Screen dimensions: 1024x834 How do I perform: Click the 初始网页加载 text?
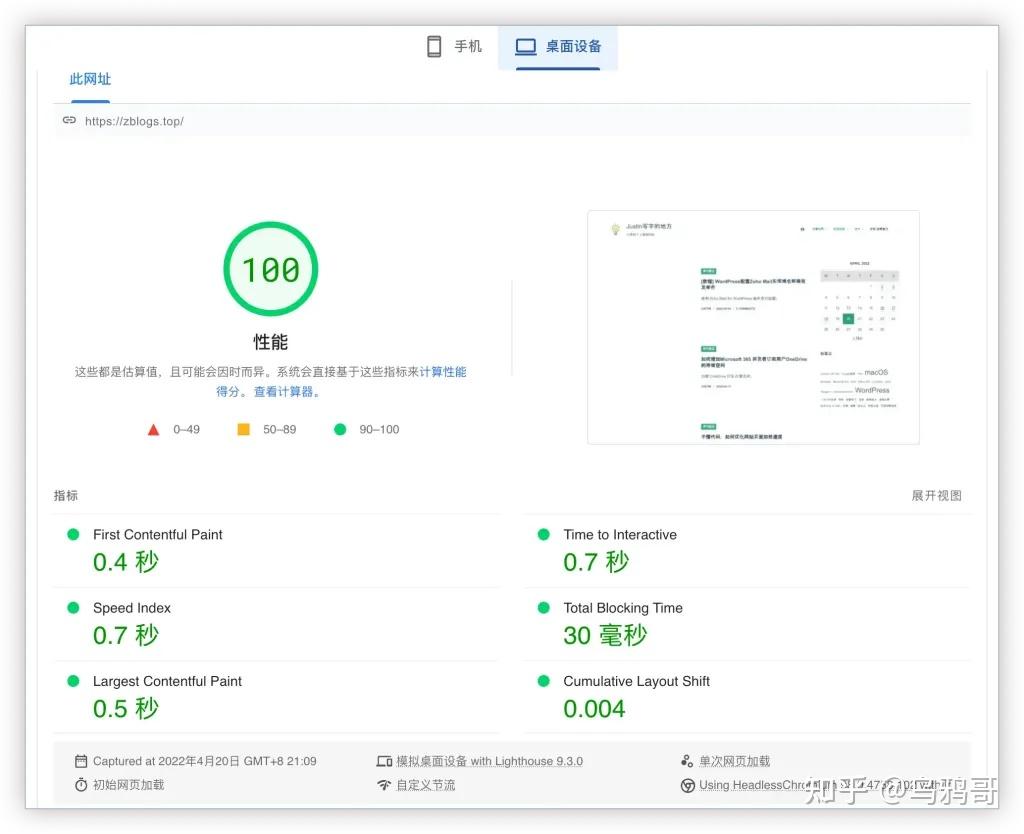coord(129,784)
